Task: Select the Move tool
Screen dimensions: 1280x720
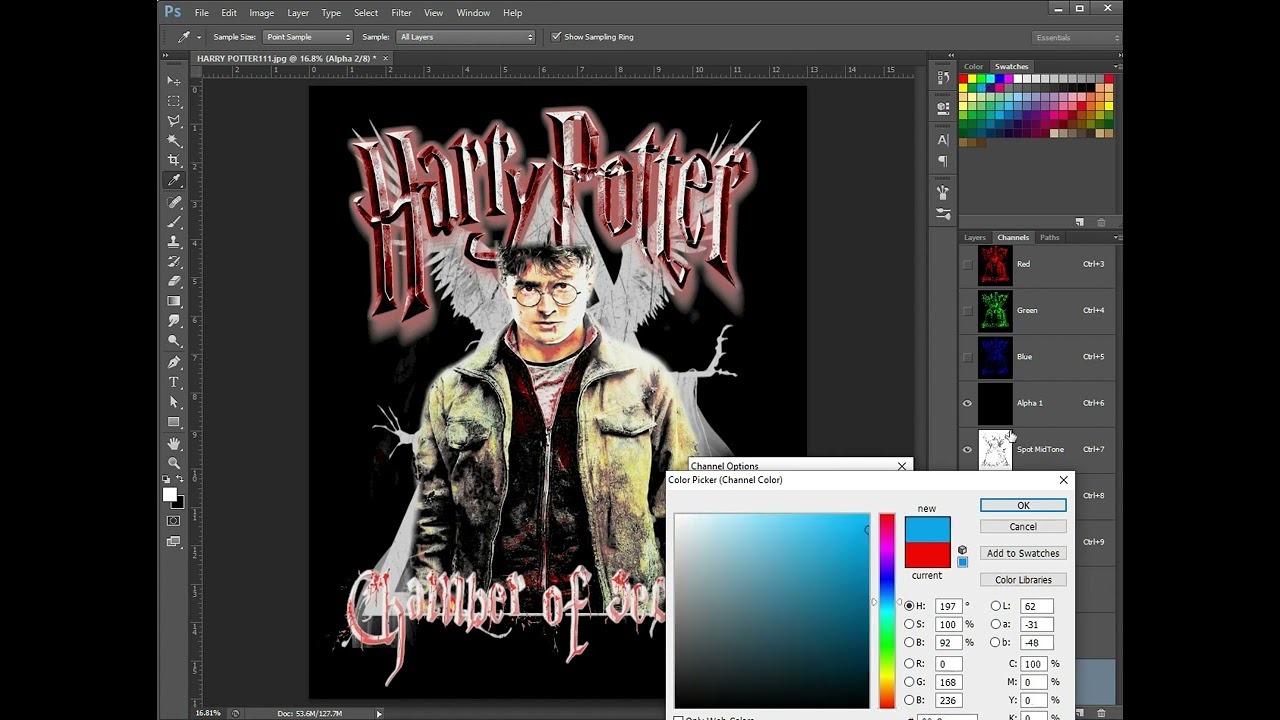Action: click(174, 81)
